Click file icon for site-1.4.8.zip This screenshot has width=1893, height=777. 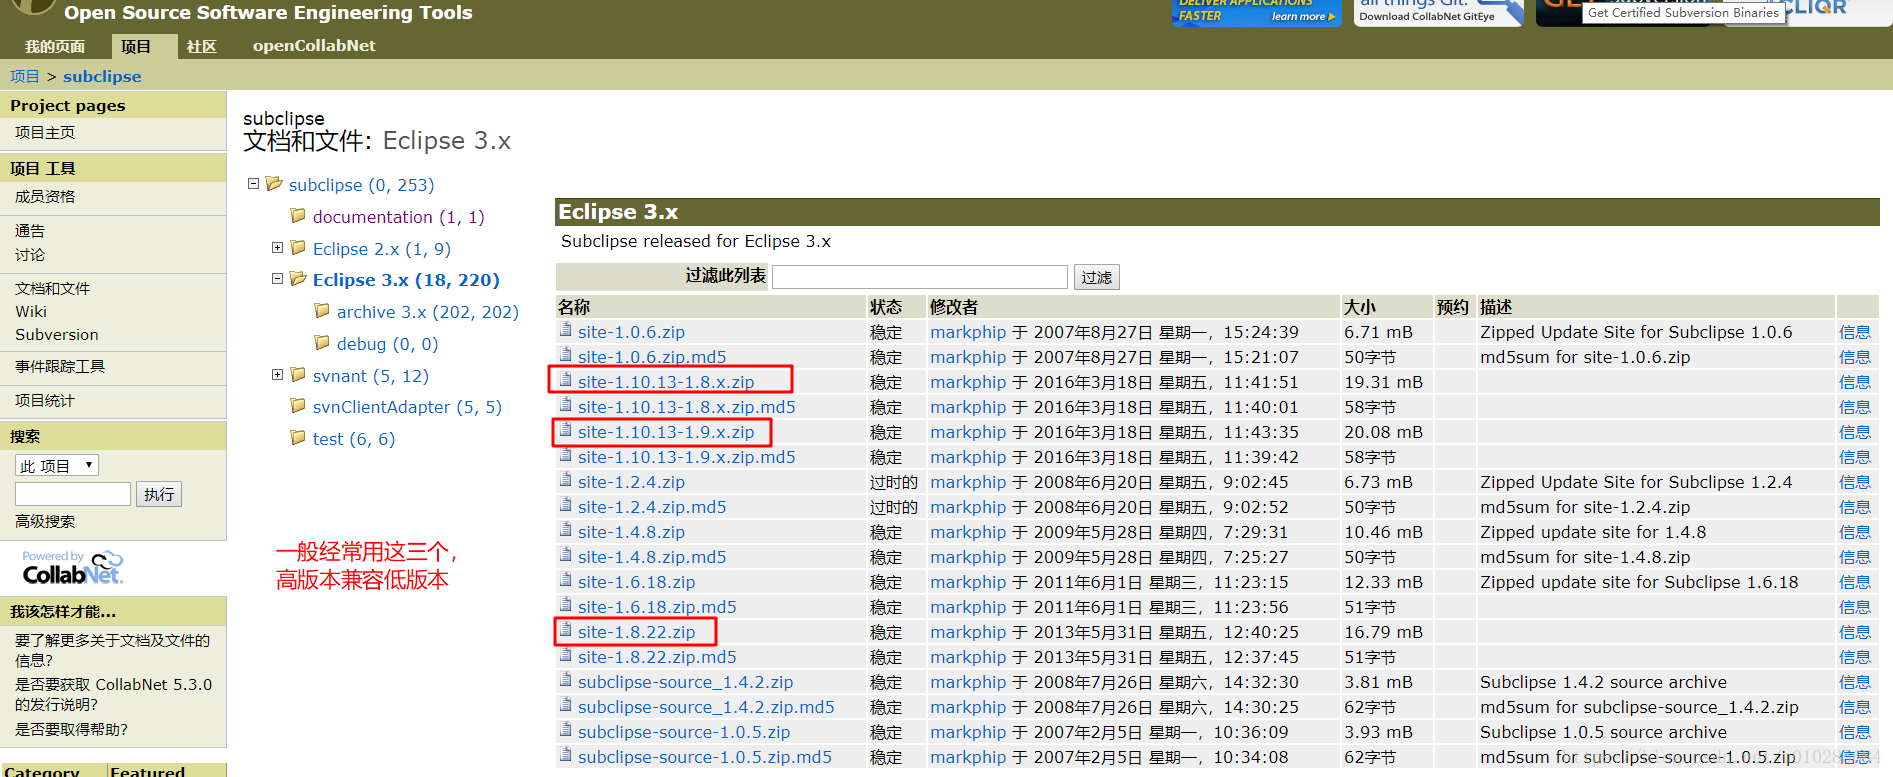coord(566,530)
